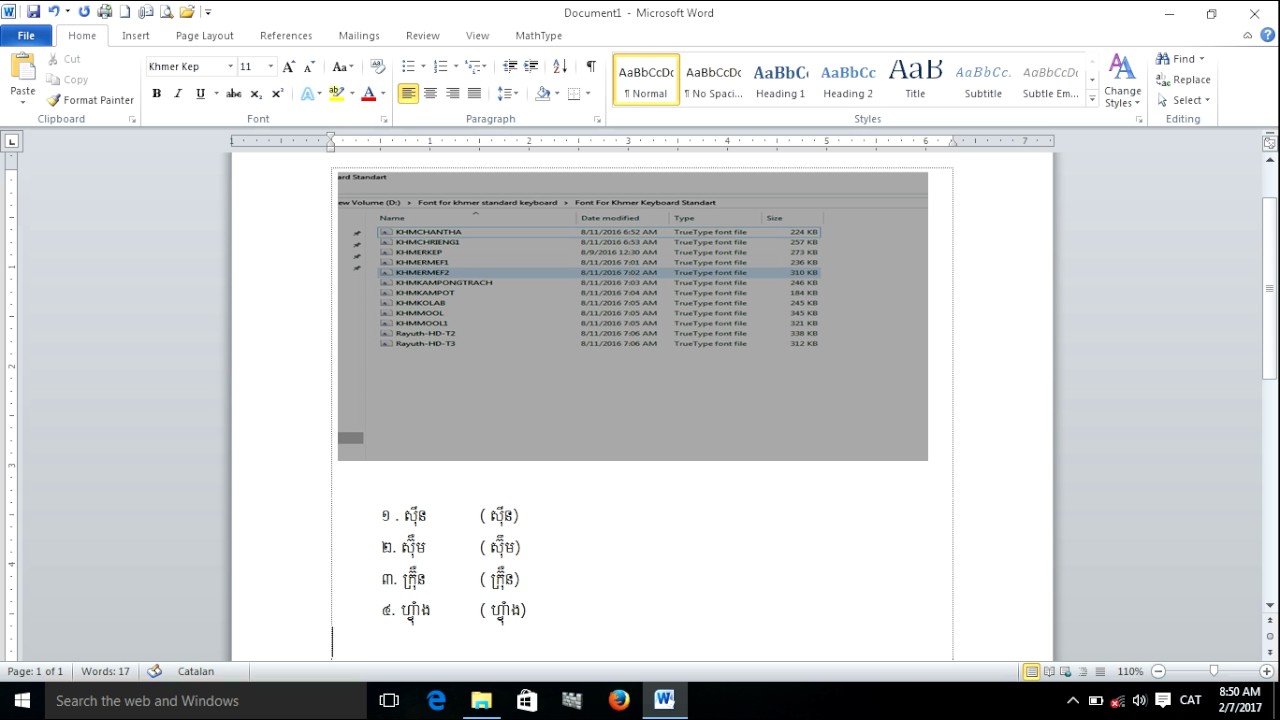Apply superscript formatting
Screen dimensions: 1280x720
pyautogui.click(x=277, y=93)
